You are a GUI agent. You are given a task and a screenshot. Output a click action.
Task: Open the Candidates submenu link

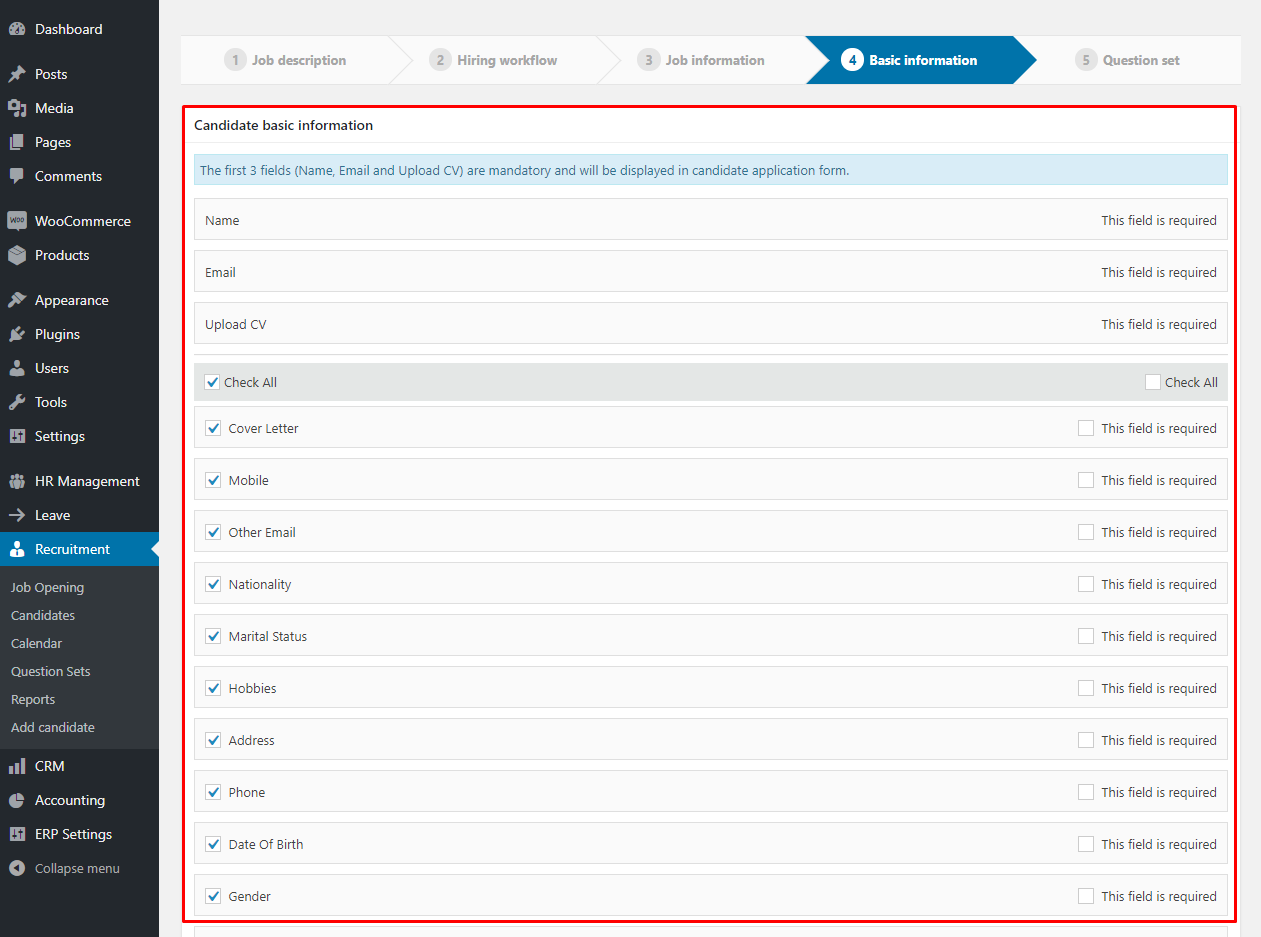coord(43,615)
